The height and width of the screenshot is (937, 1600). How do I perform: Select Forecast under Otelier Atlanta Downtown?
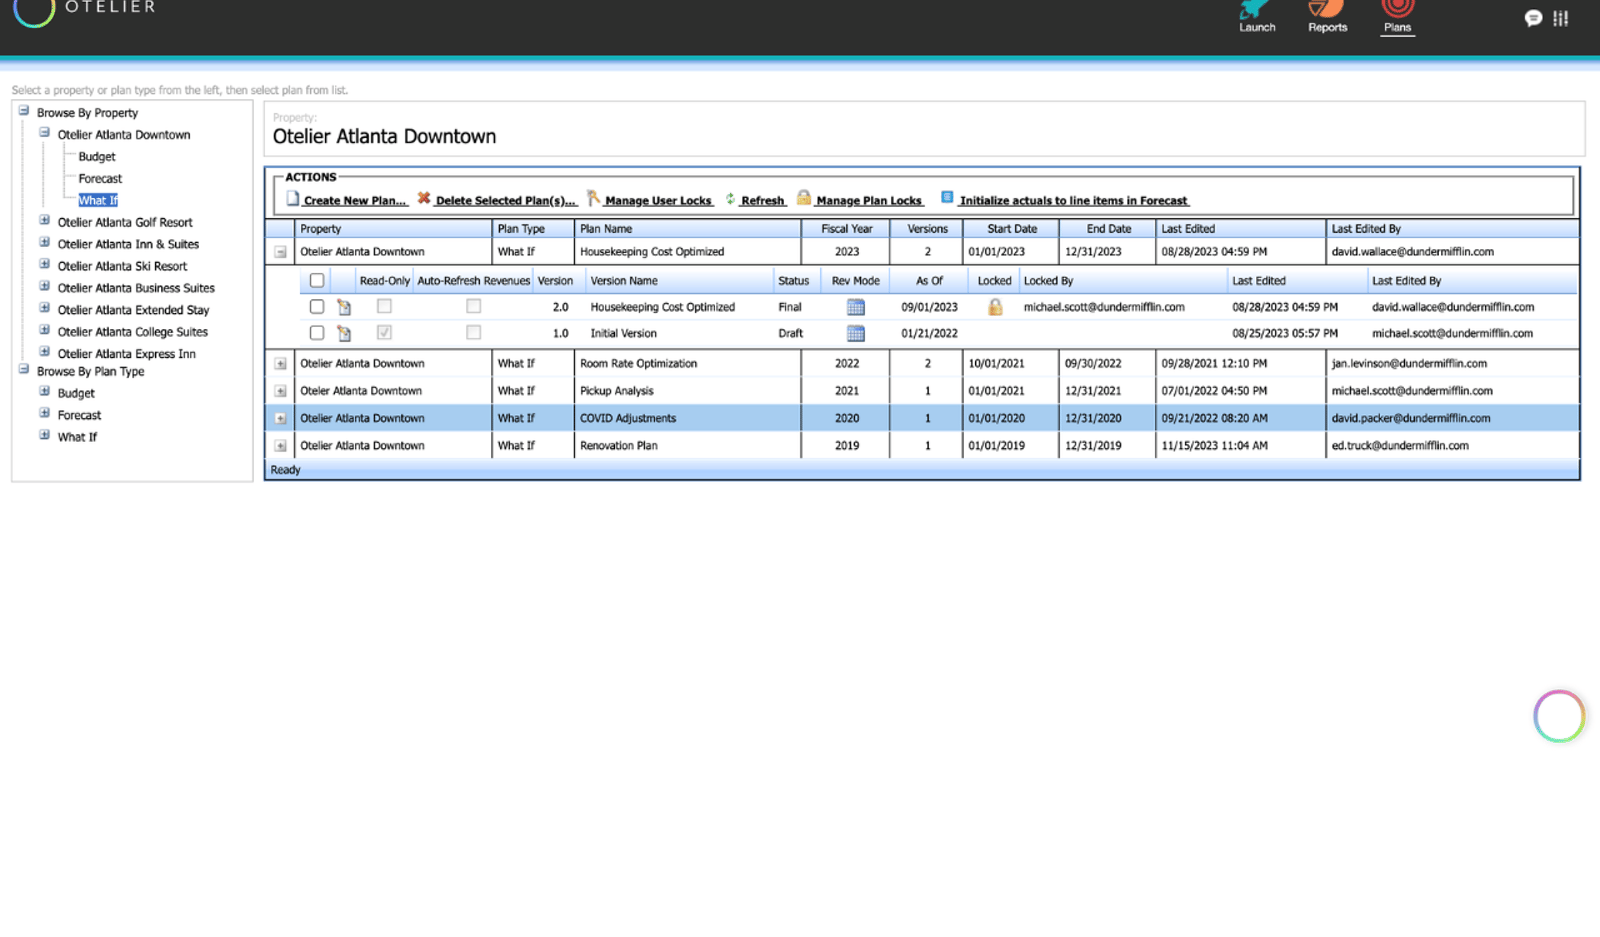pyautogui.click(x=100, y=179)
